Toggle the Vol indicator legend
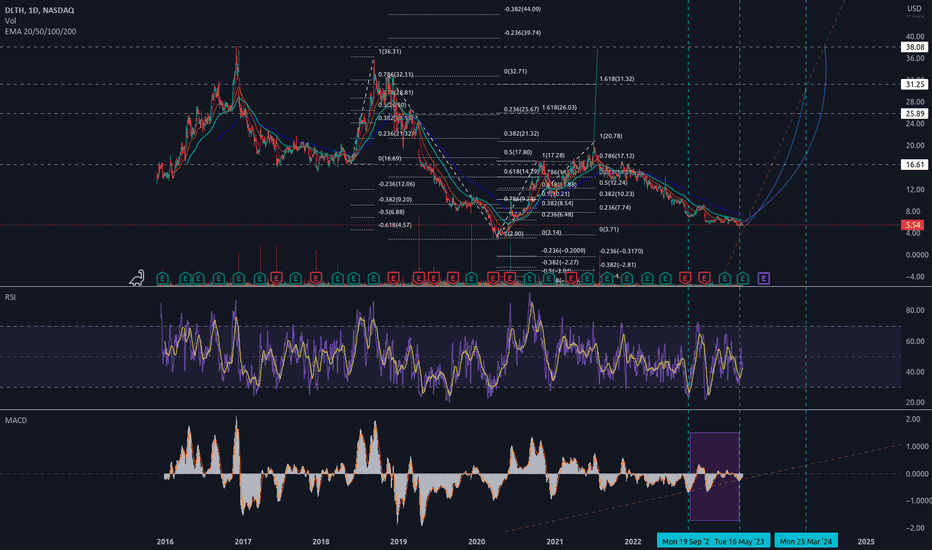 11,21
